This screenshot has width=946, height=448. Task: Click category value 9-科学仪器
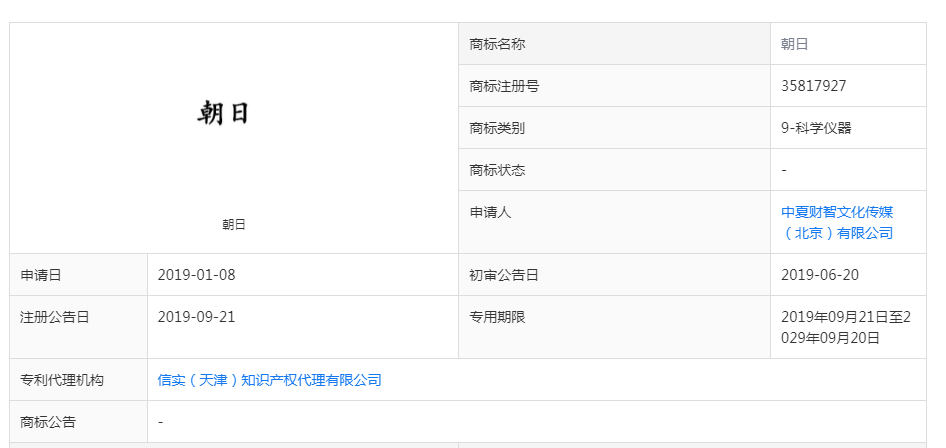point(816,128)
